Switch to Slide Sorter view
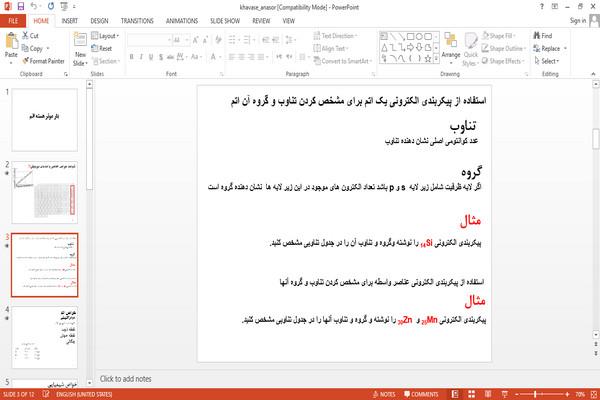 [471, 394]
